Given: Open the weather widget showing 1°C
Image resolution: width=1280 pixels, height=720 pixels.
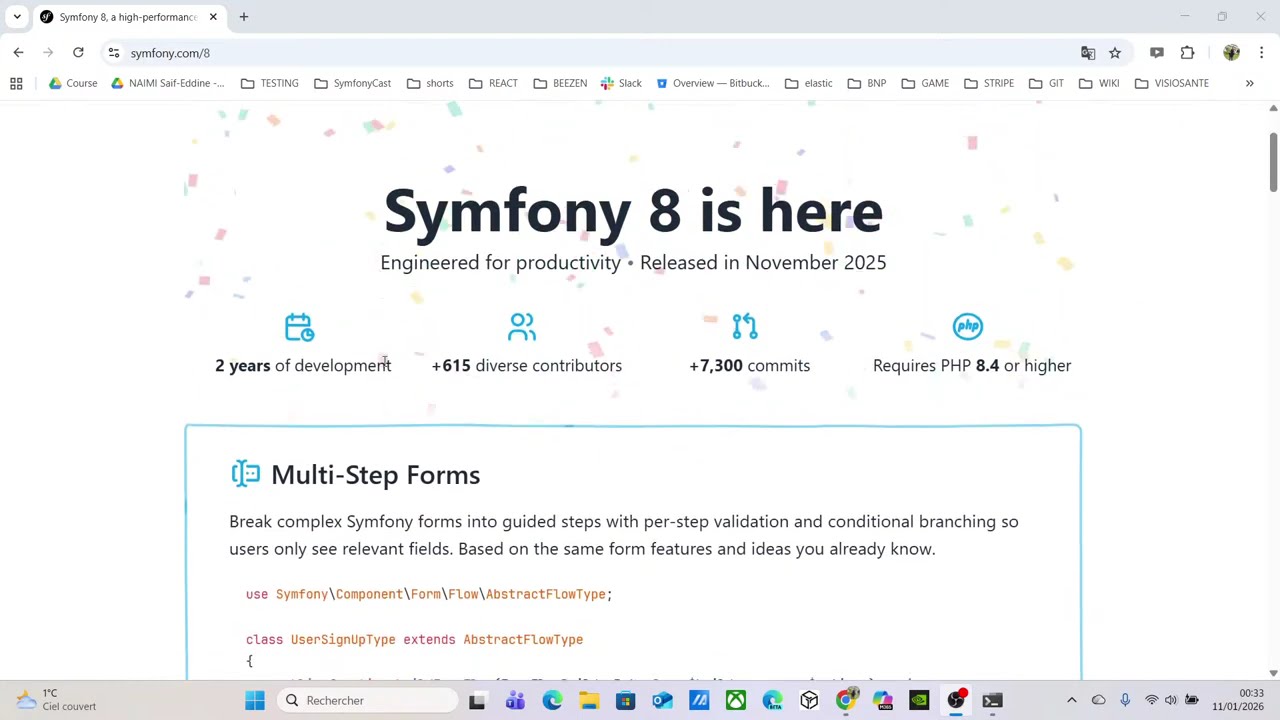Looking at the screenshot, I should 55,699.
